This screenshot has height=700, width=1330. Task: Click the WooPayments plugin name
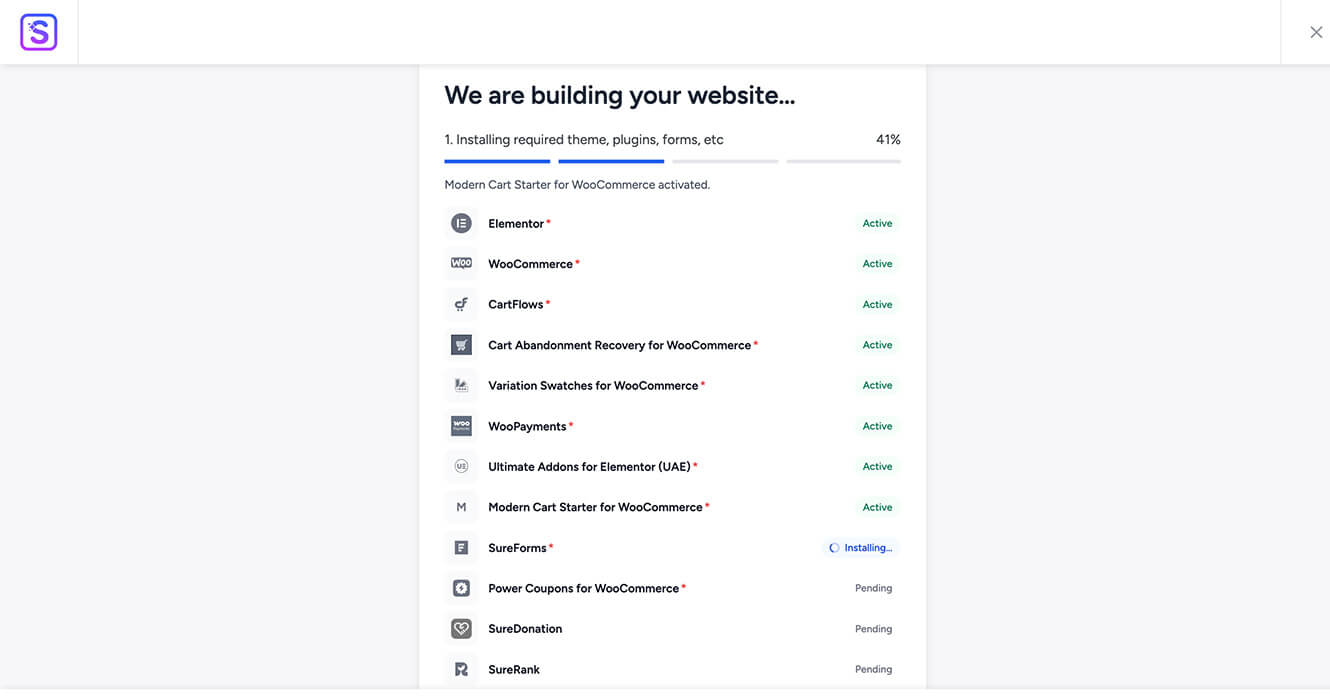pyautogui.click(x=527, y=426)
